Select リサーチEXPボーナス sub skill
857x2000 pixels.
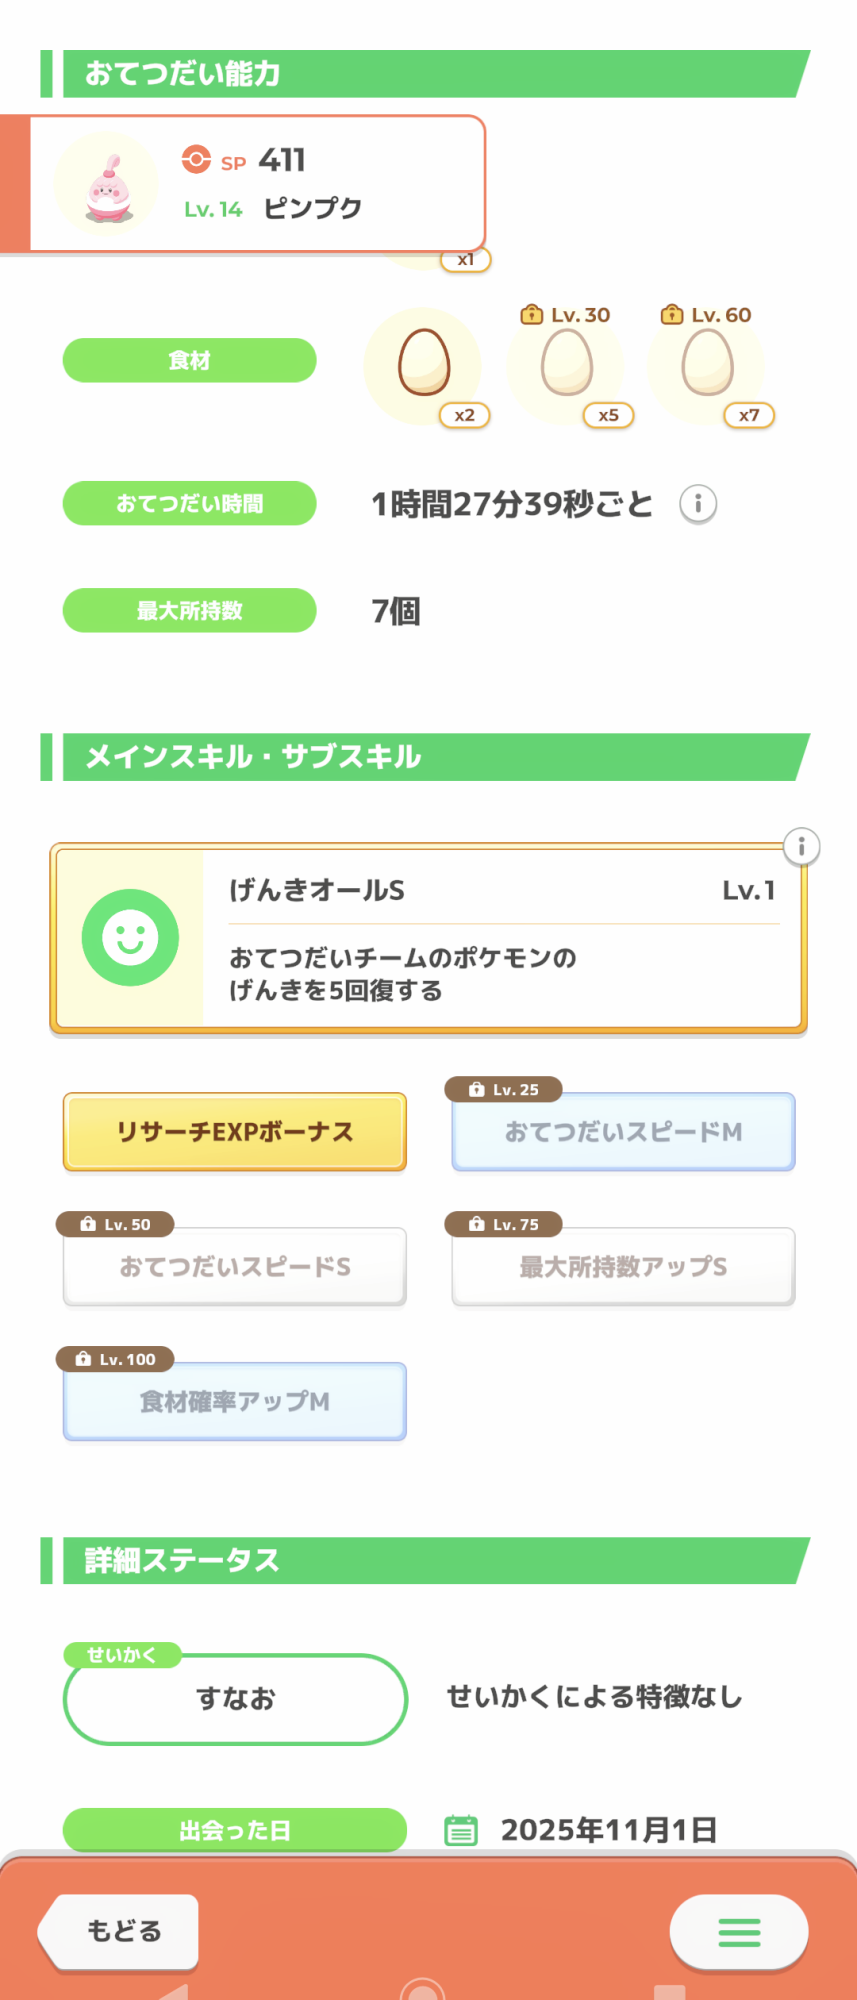(x=235, y=1132)
